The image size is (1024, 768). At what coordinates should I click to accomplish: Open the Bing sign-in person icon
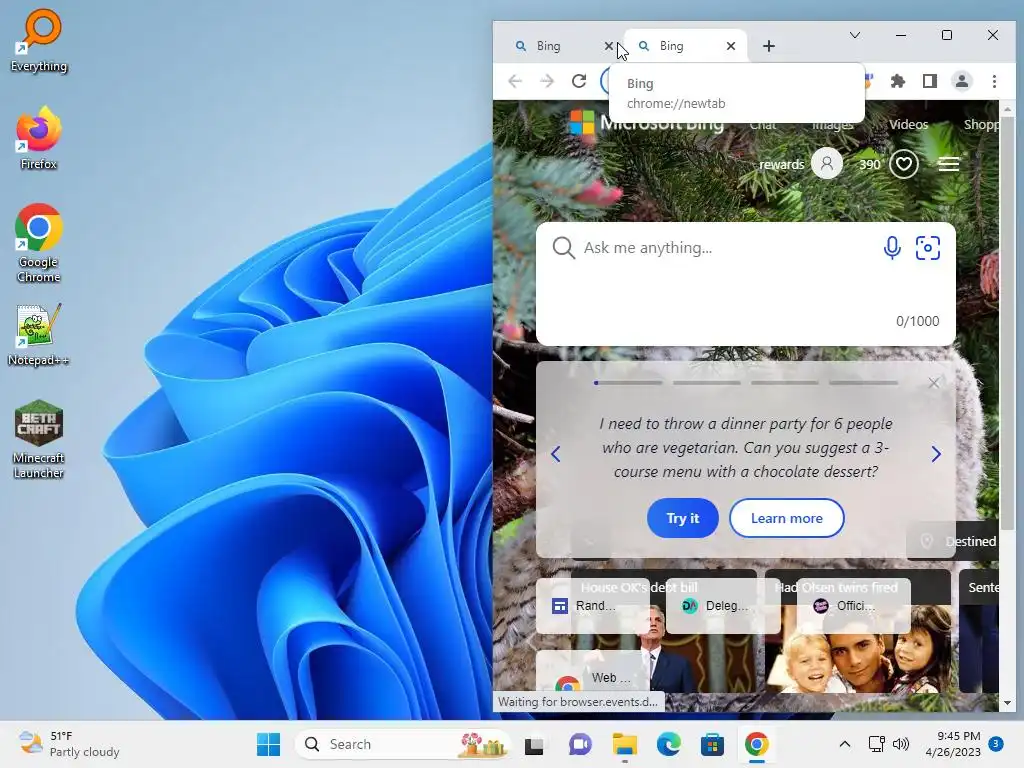[x=827, y=163]
